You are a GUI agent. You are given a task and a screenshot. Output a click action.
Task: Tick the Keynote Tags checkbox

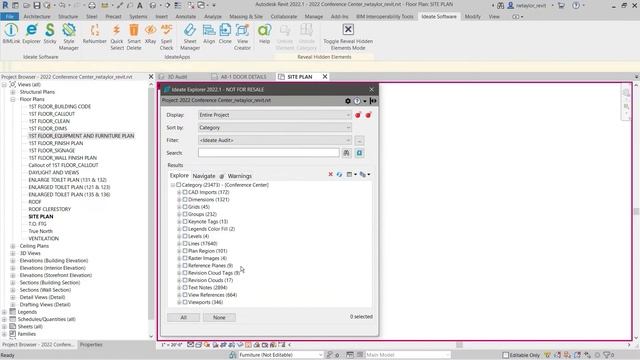click(185, 222)
